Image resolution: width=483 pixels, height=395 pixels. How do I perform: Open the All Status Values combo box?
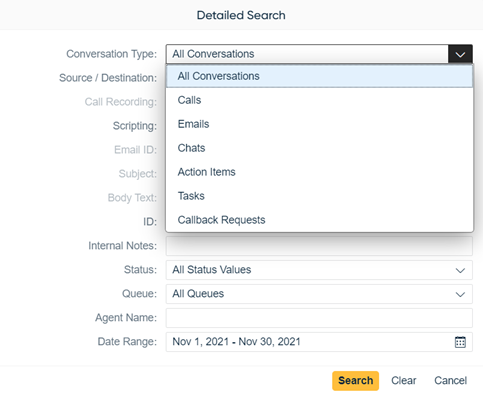tap(319, 270)
